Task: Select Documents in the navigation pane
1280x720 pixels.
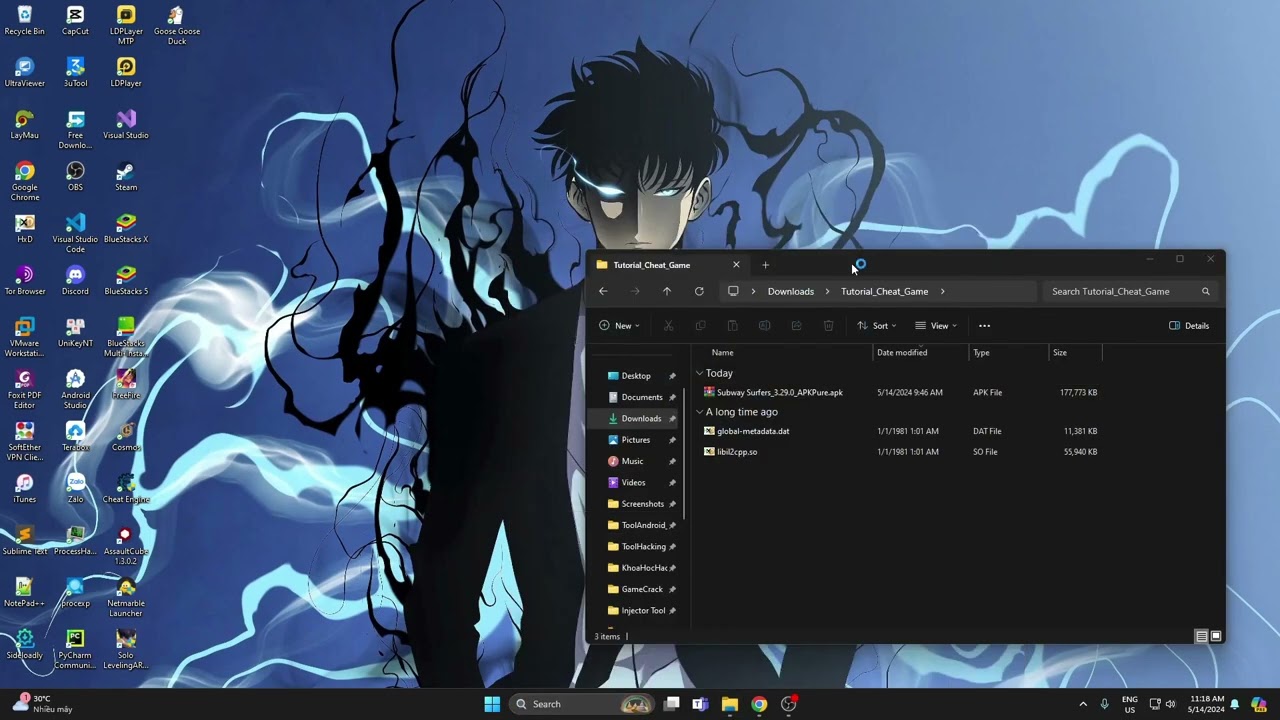Action: (x=642, y=397)
